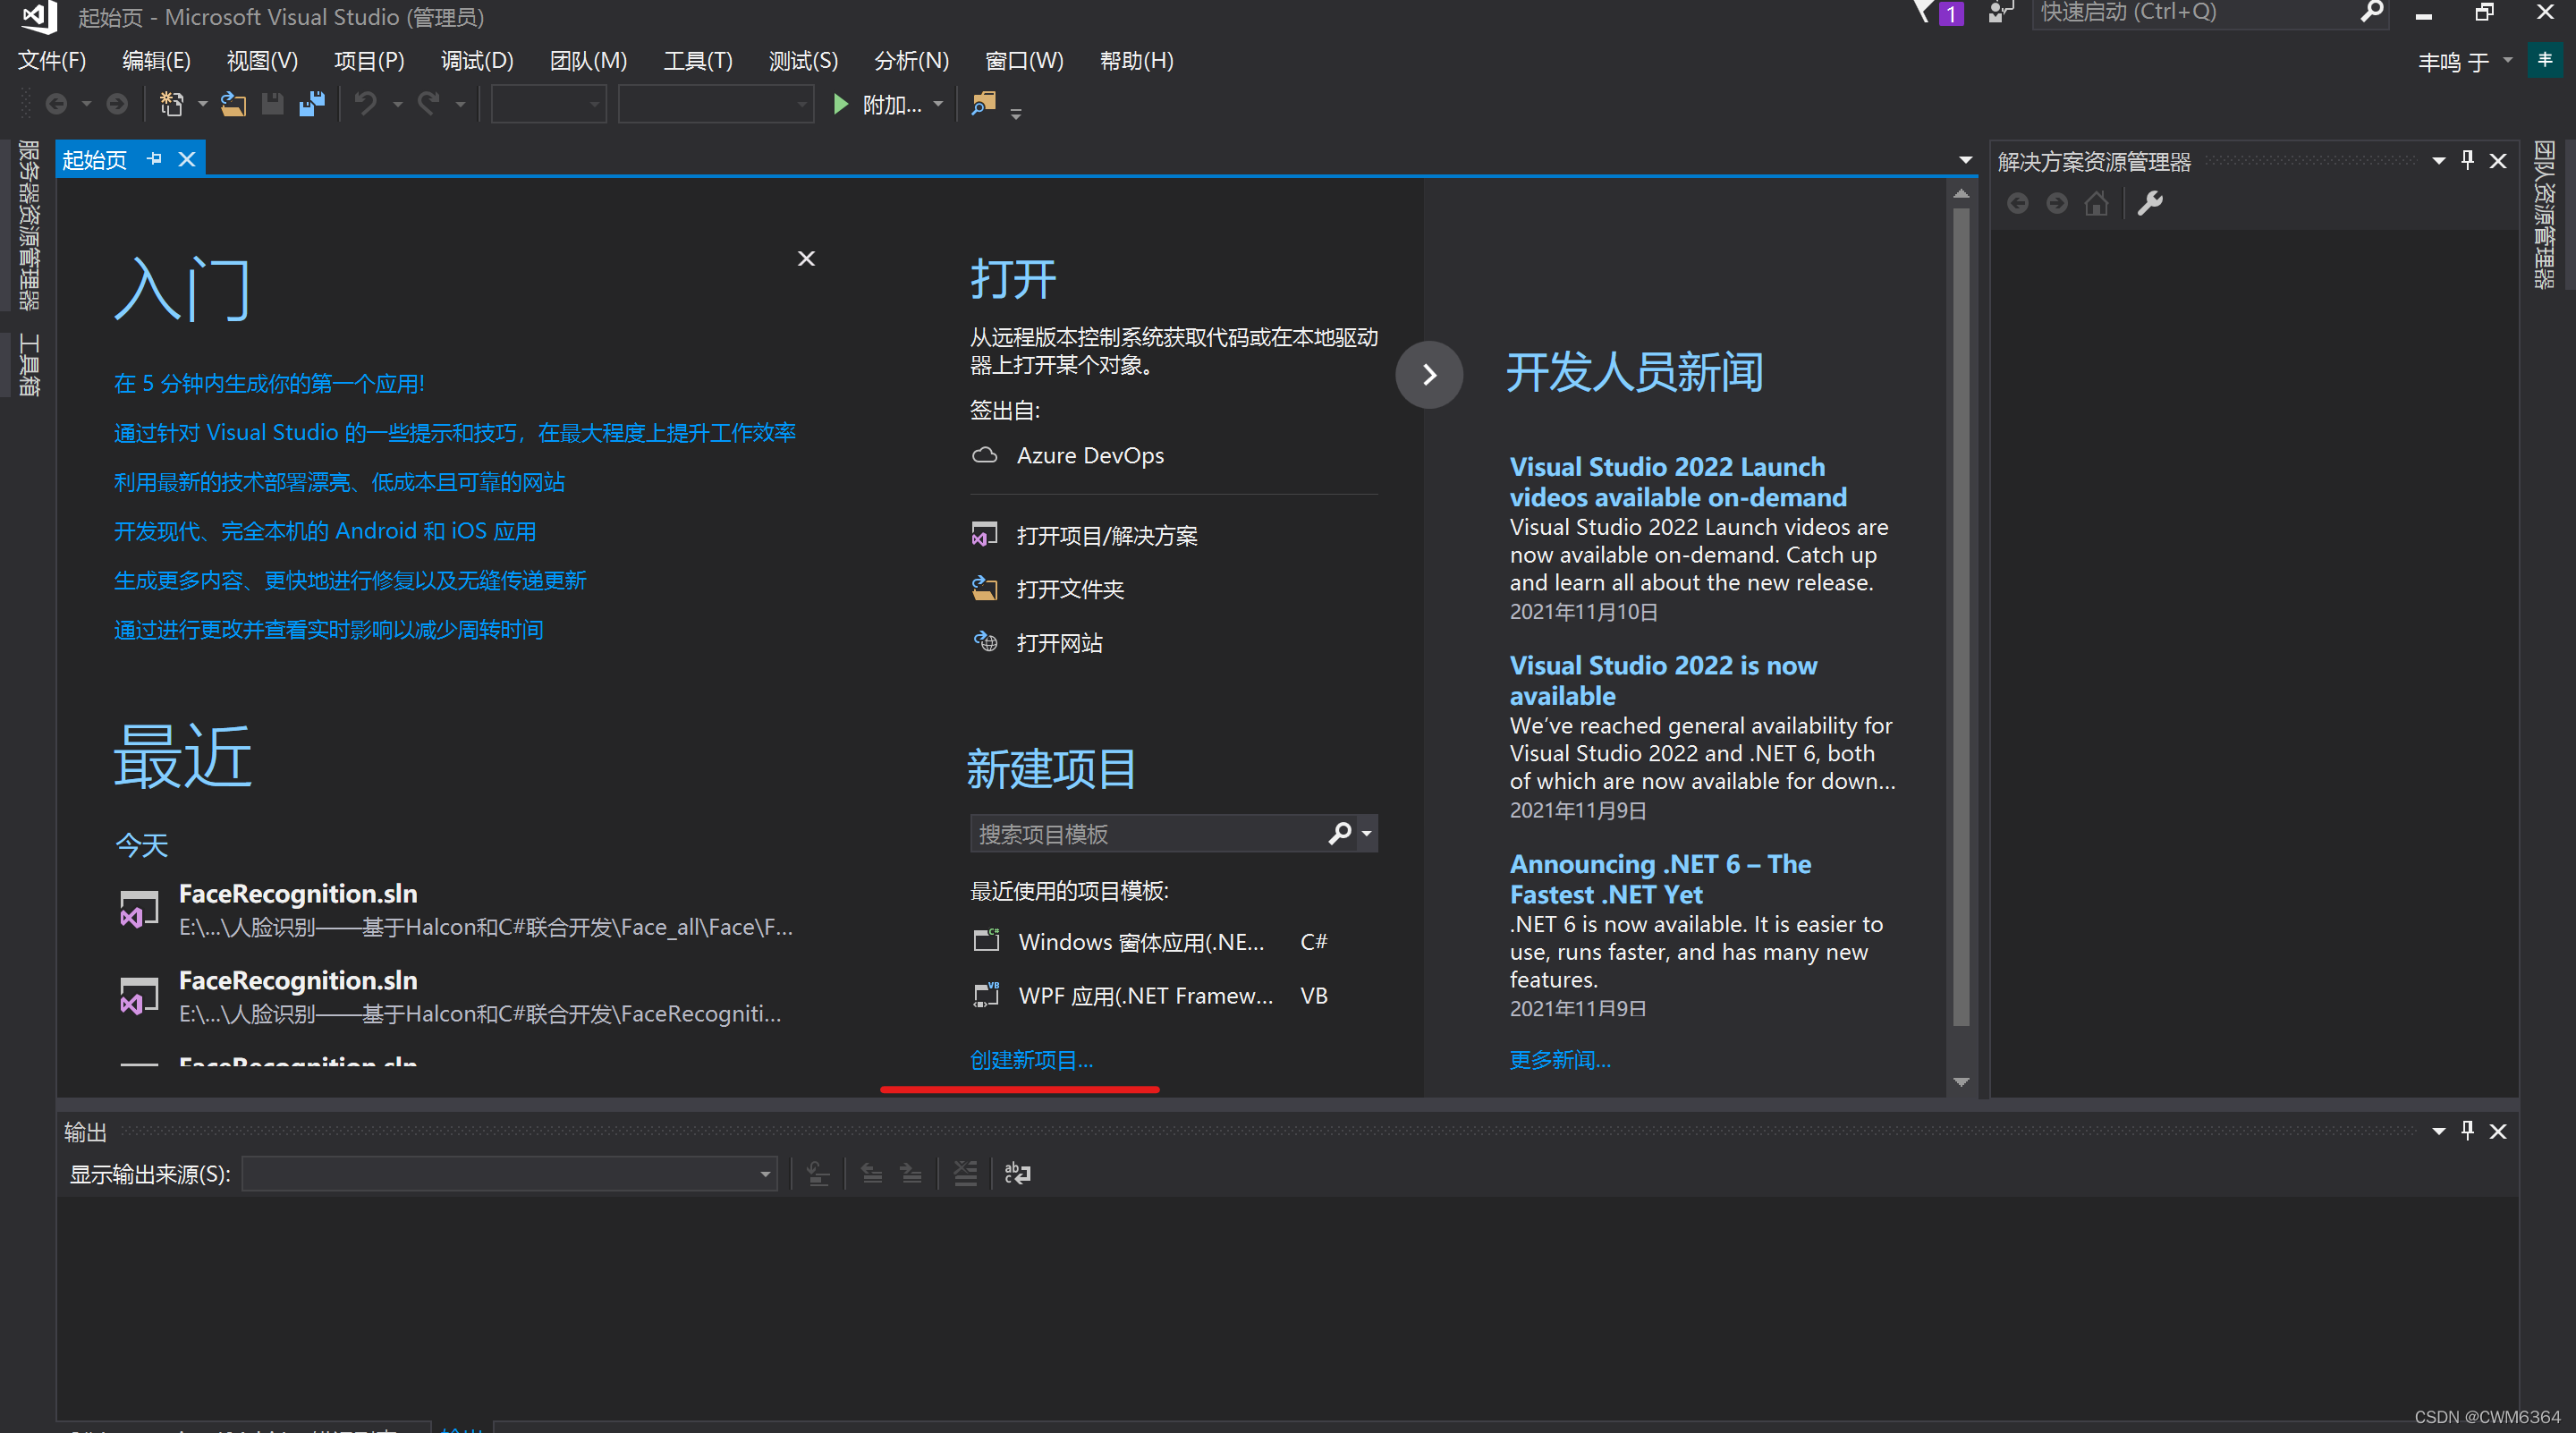Image resolution: width=2576 pixels, height=1433 pixels.
Task: Click the Redo toolbar icon
Action: [429, 104]
